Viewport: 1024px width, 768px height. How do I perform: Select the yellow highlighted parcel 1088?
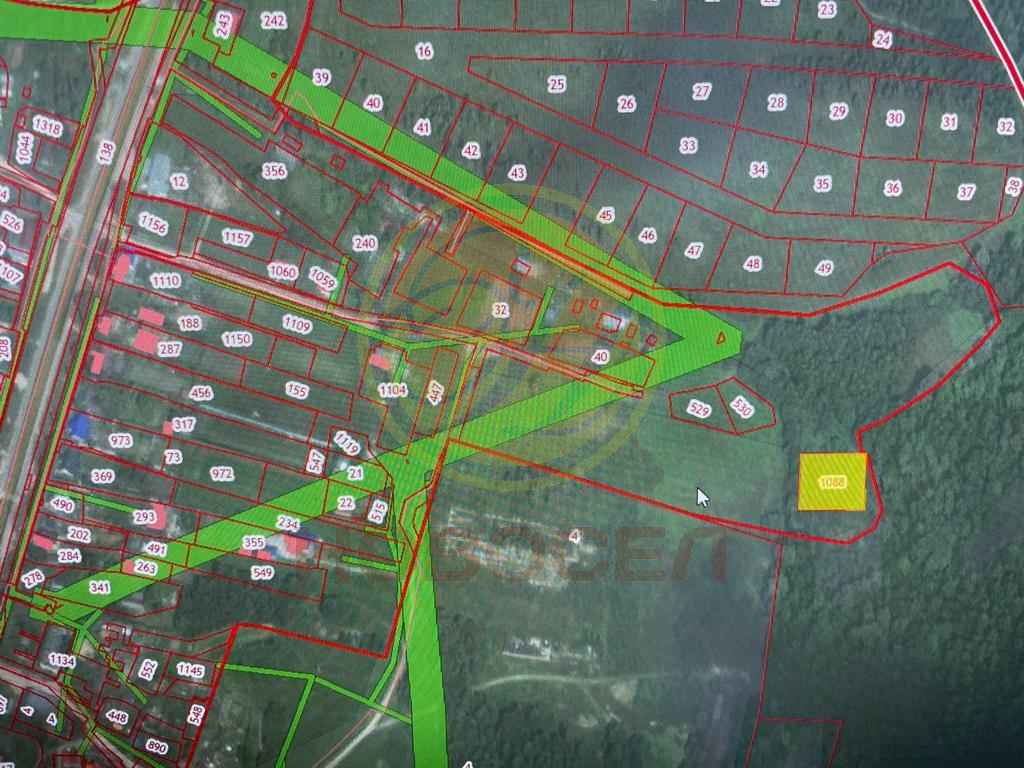pos(832,482)
